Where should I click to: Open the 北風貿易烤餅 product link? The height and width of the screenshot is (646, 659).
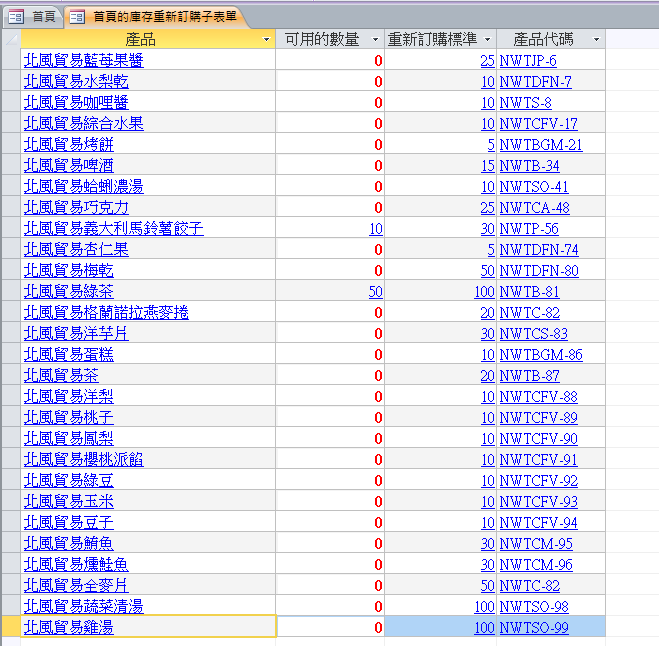click(x=69, y=145)
